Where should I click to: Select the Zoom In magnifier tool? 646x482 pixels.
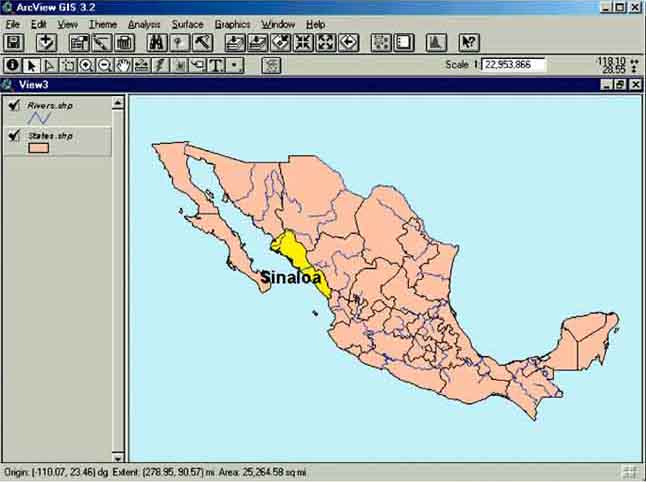pyautogui.click(x=87, y=66)
